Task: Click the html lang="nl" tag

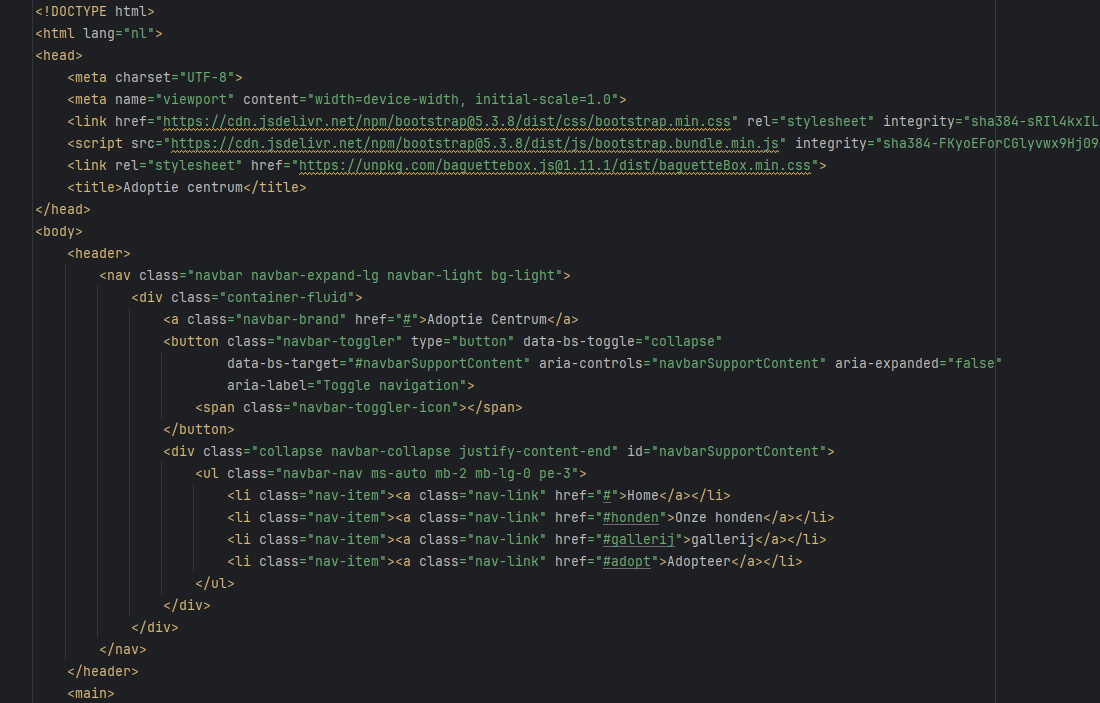Action: [99, 34]
